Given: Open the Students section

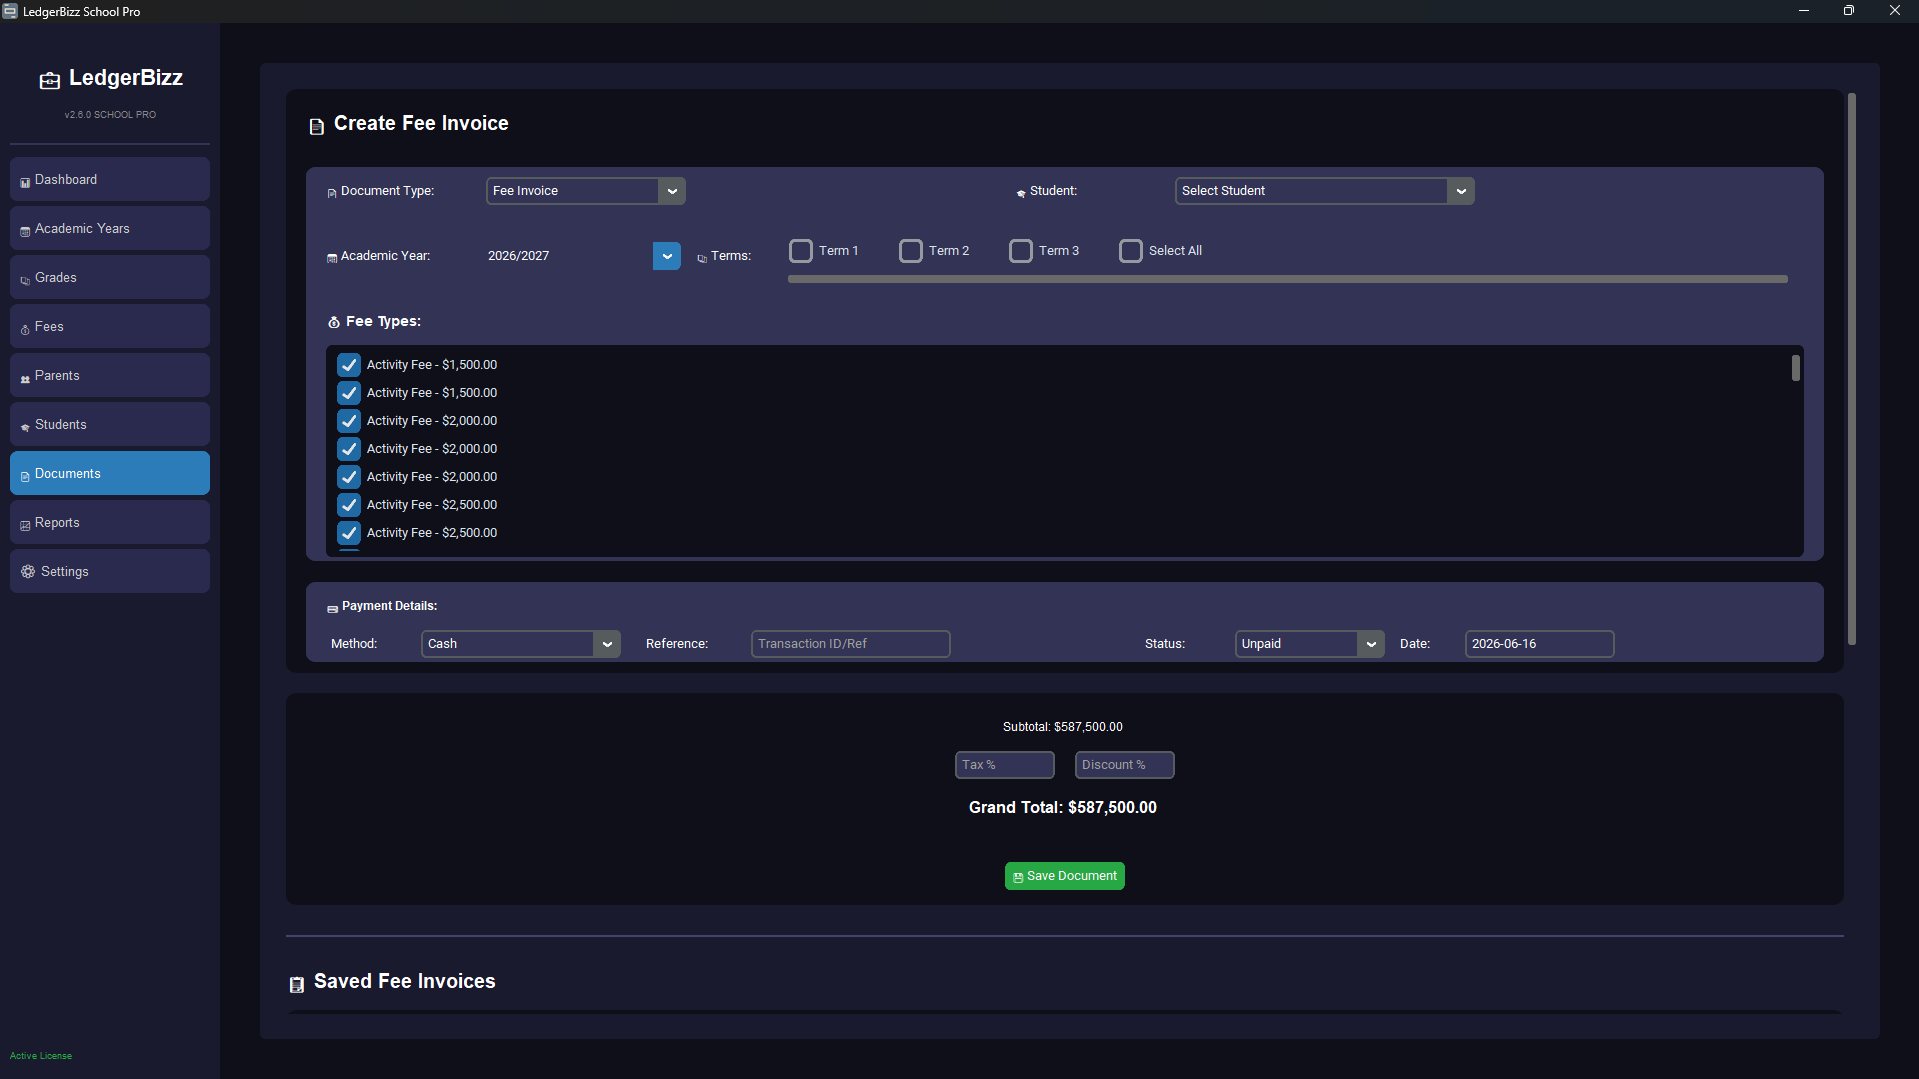Looking at the screenshot, I should point(110,424).
